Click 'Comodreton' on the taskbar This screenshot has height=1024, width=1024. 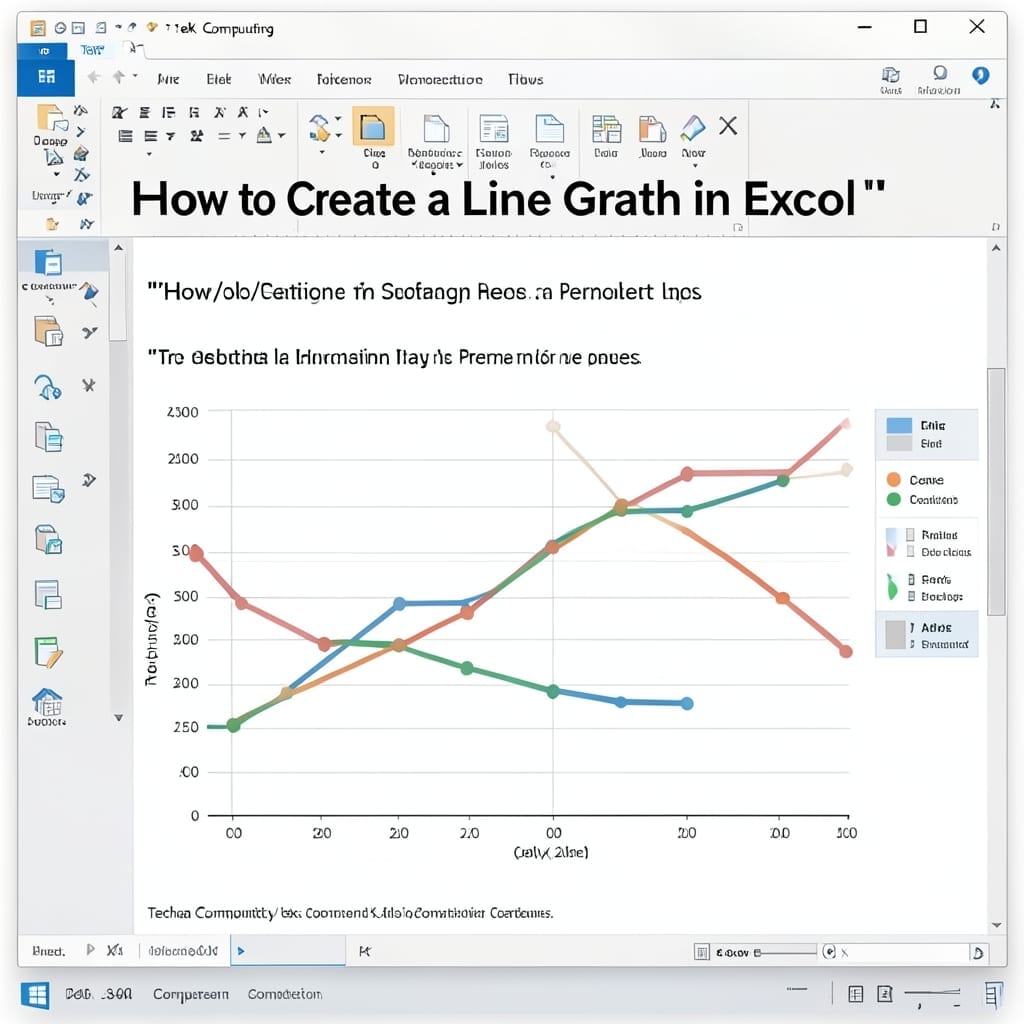click(x=285, y=994)
